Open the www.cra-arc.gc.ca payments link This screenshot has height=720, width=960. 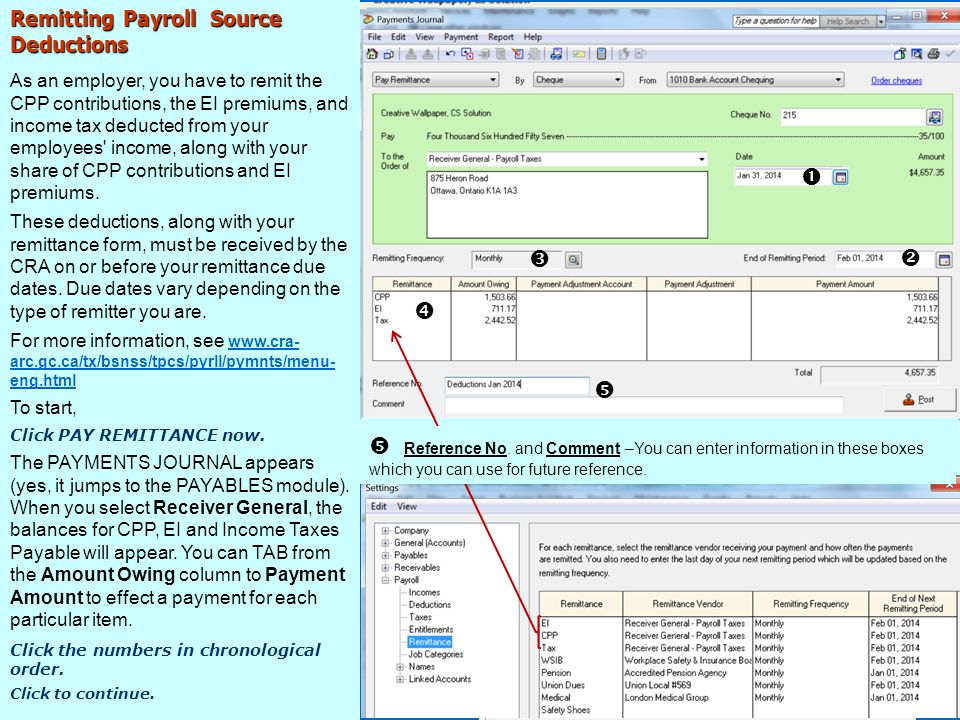click(x=173, y=361)
